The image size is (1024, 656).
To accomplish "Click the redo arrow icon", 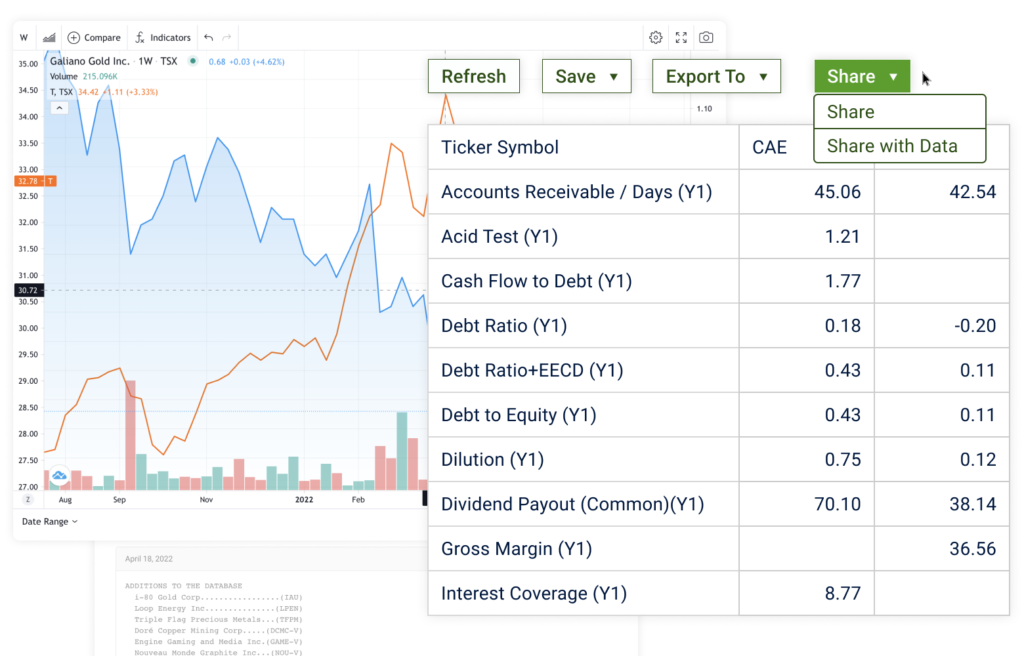I will [228, 37].
